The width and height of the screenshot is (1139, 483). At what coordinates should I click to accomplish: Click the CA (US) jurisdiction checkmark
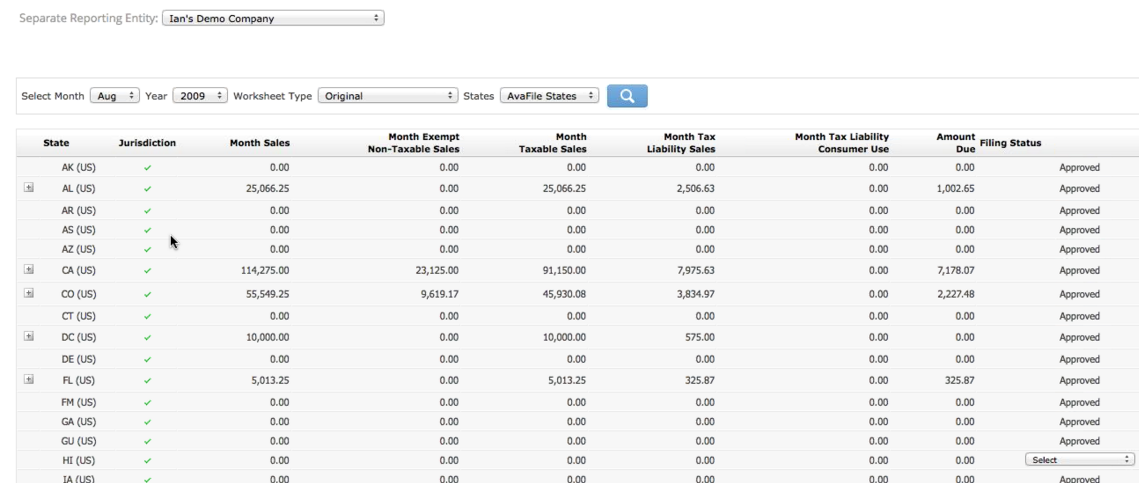pyautogui.click(x=148, y=271)
